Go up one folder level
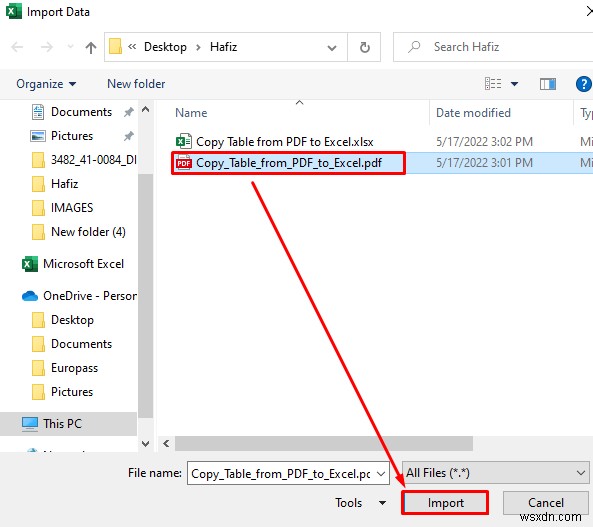Screen dimensions: 593x527 [91, 47]
